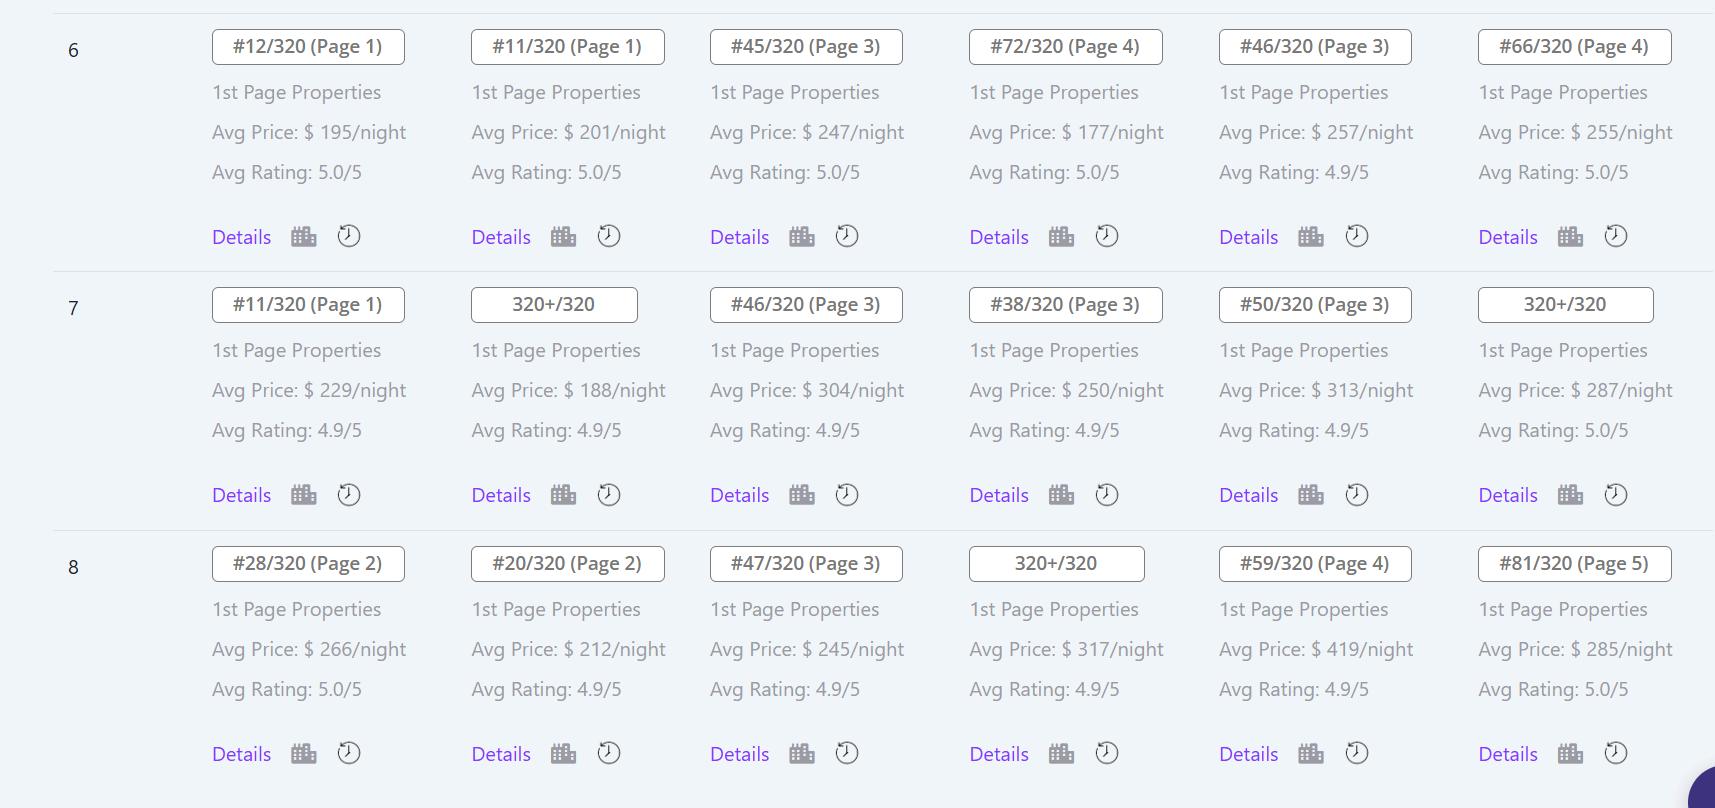Click building icon in the $419/night card

1311,754
